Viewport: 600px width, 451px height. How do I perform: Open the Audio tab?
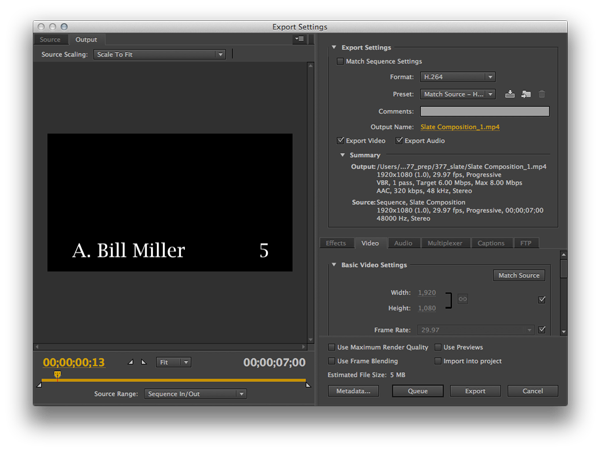pos(403,243)
